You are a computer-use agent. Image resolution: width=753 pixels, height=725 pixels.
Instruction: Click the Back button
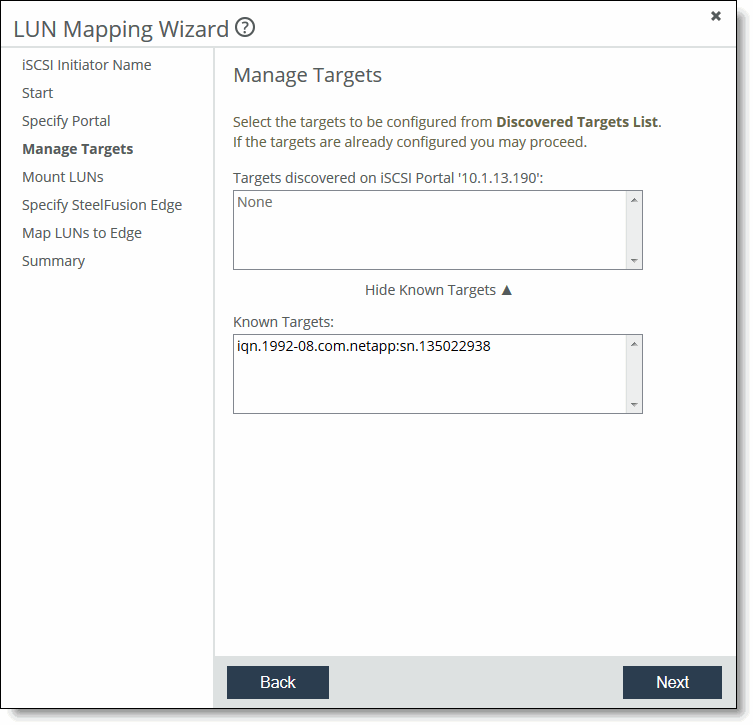[x=278, y=682]
